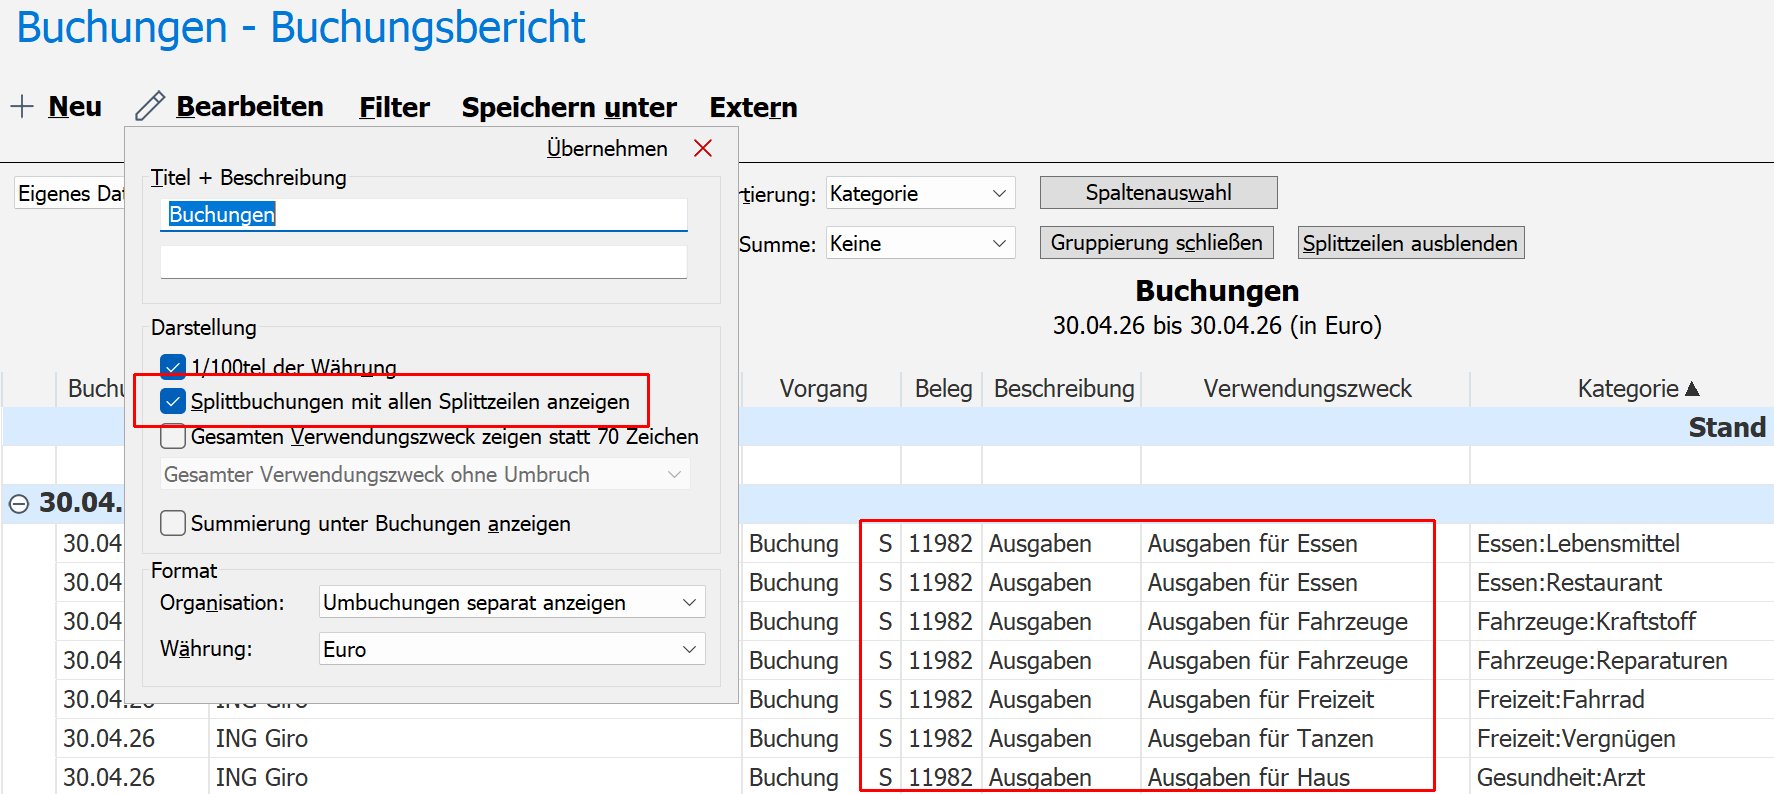Click the Buchungen report title heading

(1217, 290)
